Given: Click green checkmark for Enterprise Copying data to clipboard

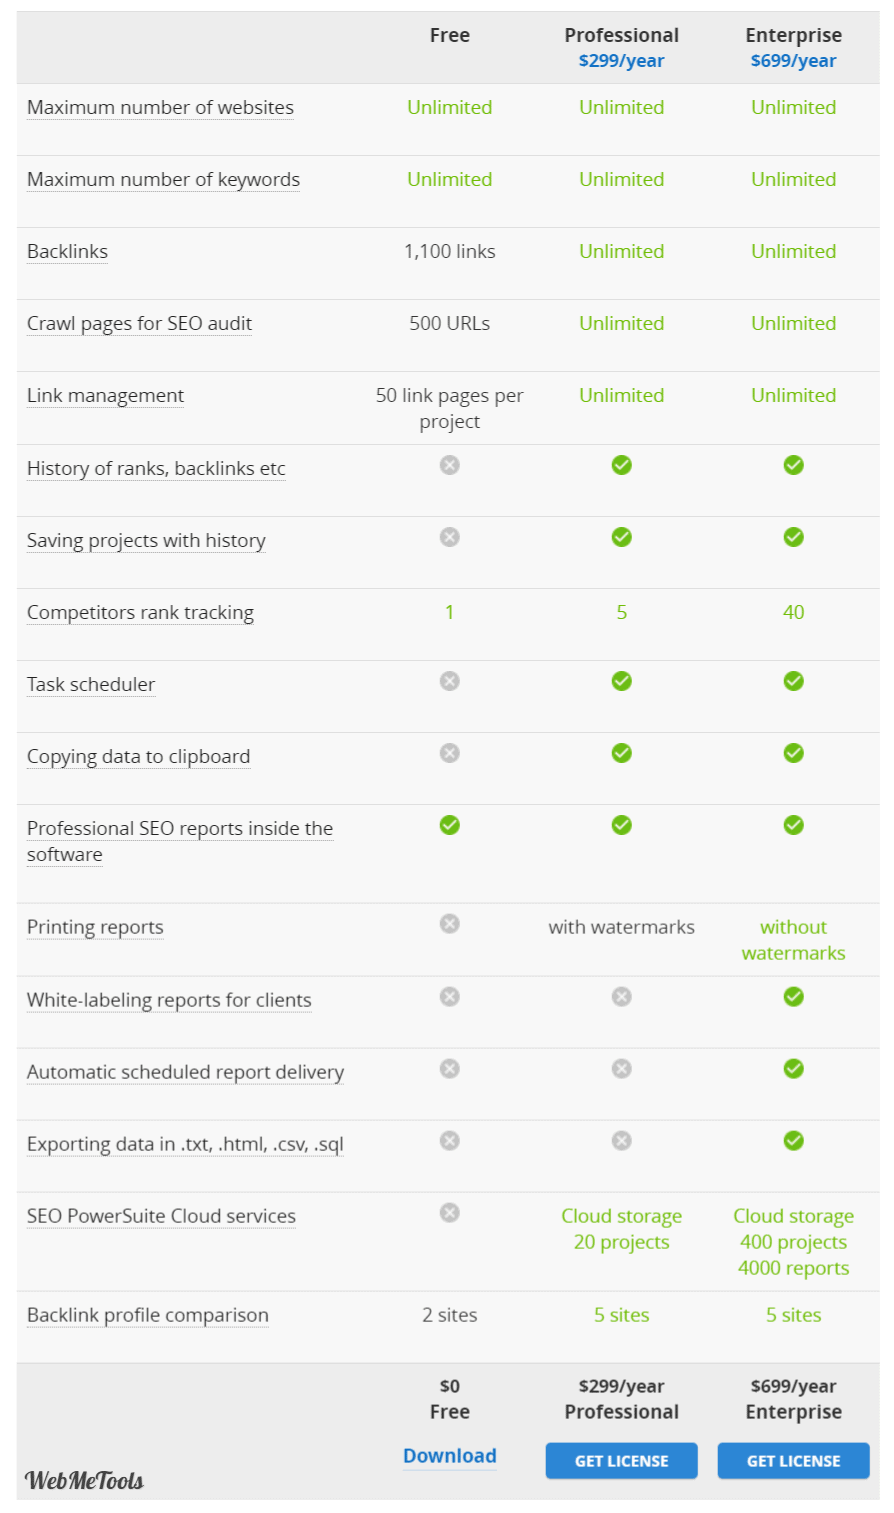Looking at the screenshot, I should [794, 753].
